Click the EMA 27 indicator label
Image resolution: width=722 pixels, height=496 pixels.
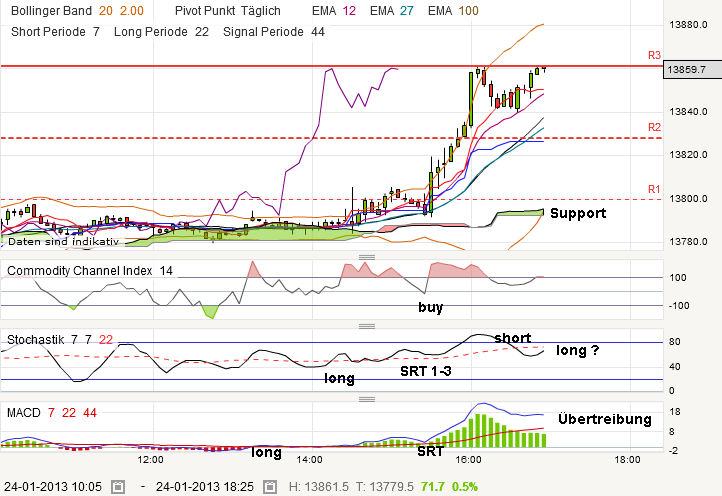pyautogui.click(x=392, y=11)
